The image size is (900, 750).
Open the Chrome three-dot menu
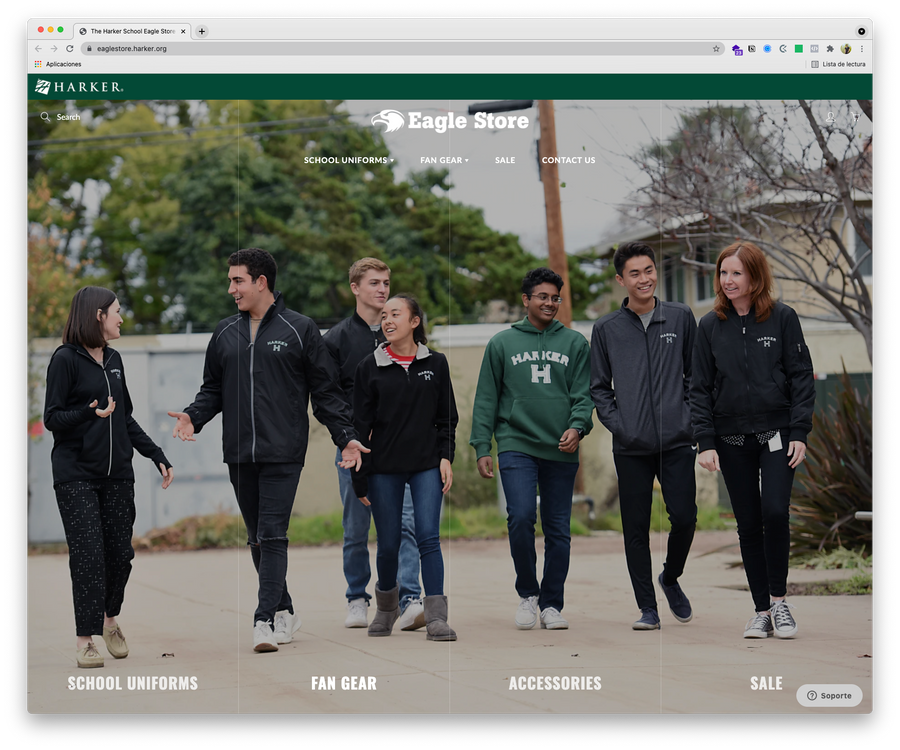pyautogui.click(x=862, y=49)
